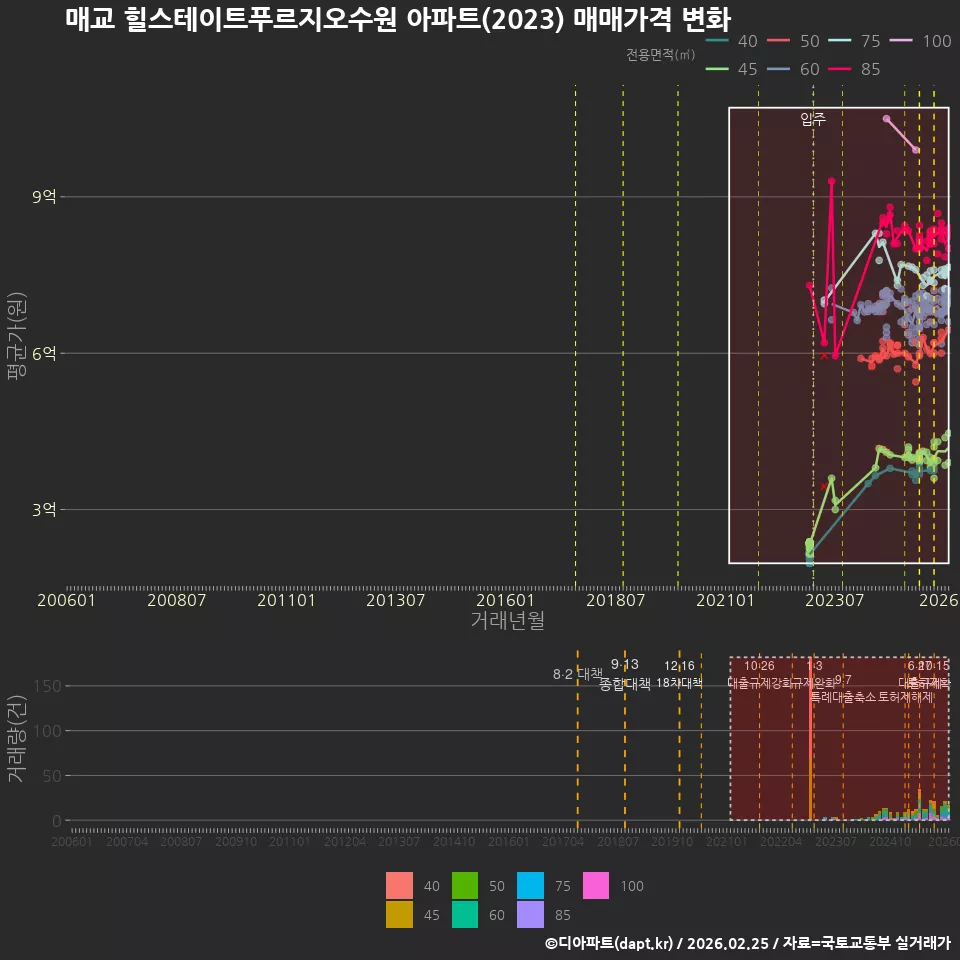The image size is (960, 960).
Task: Toggle the 45 line entry in the top legend
Action: click(732, 69)
